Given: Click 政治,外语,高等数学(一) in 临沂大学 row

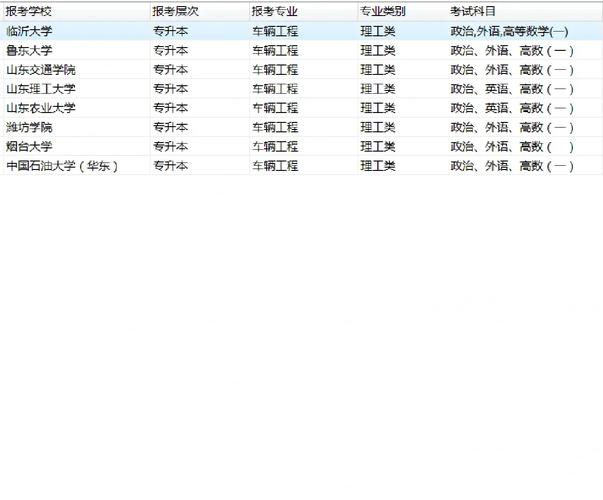Looking at the screenshot, I should click(509, 31).
